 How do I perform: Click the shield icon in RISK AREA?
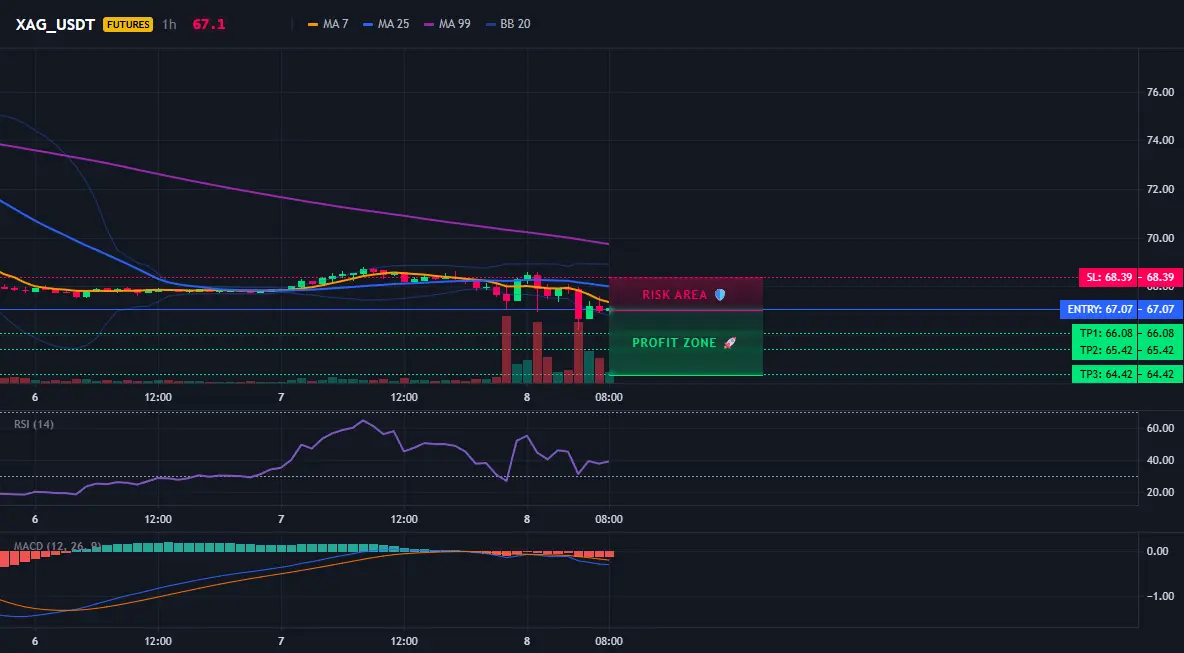(720, 294)
